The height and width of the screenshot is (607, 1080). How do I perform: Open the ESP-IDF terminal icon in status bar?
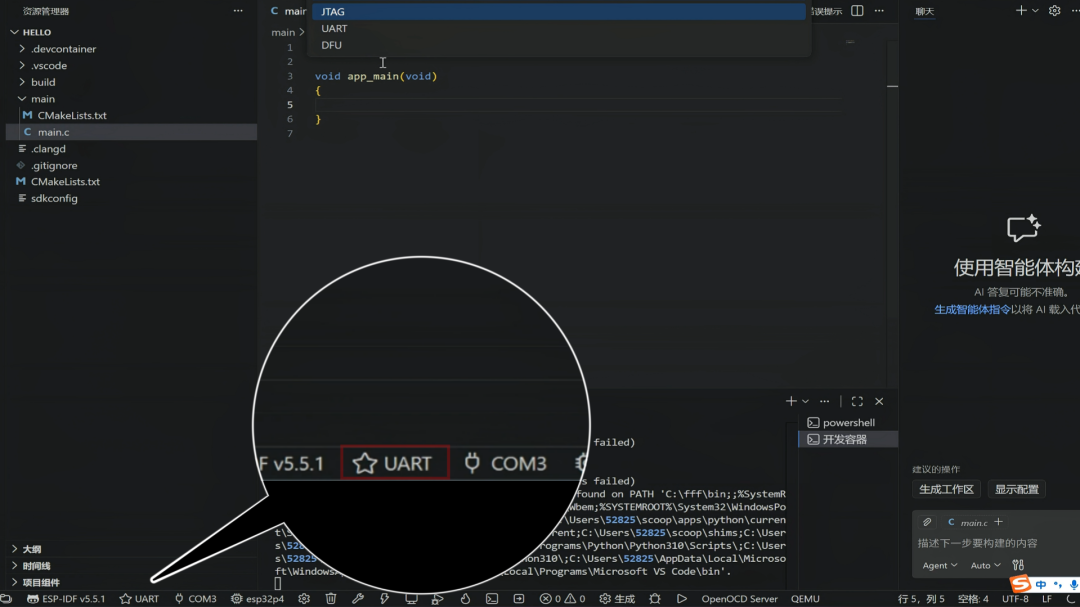(492, 599)
